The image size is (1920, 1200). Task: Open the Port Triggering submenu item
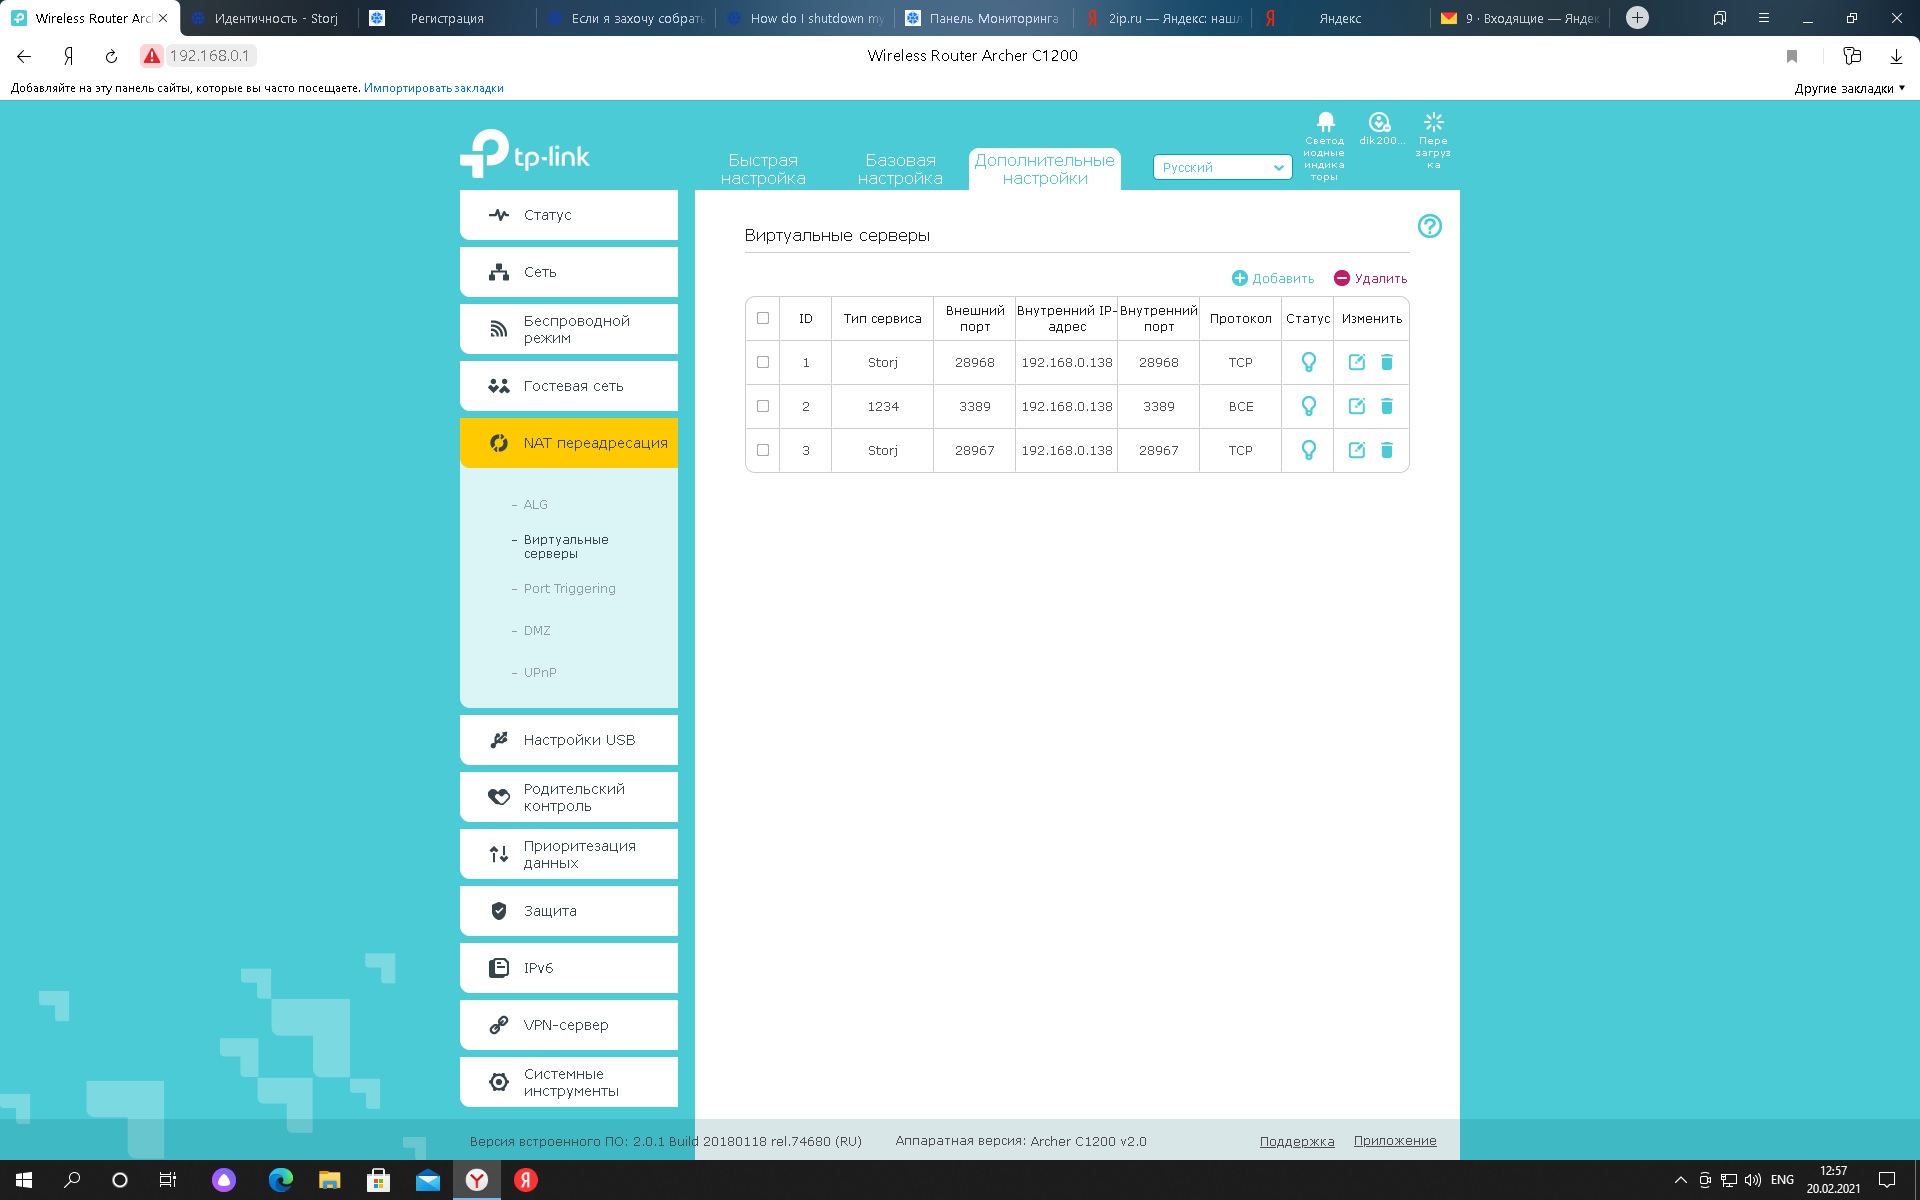pos(569,589)
